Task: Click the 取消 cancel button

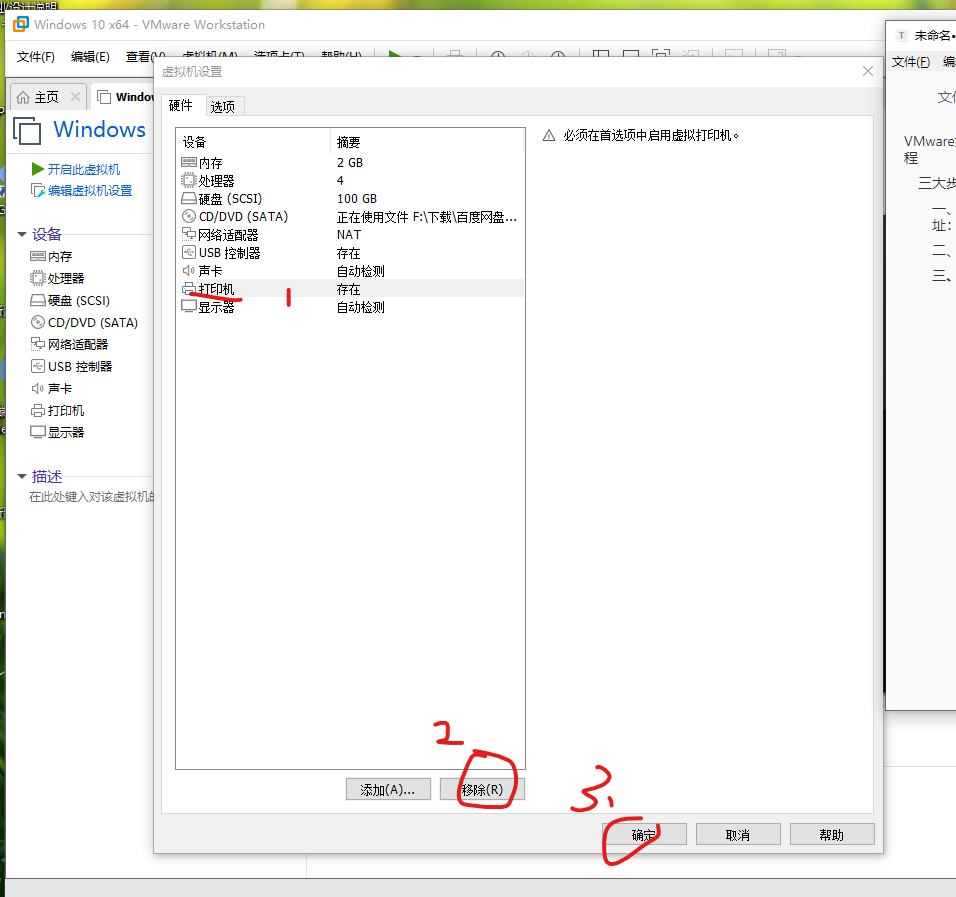Action: pos(738,835)
